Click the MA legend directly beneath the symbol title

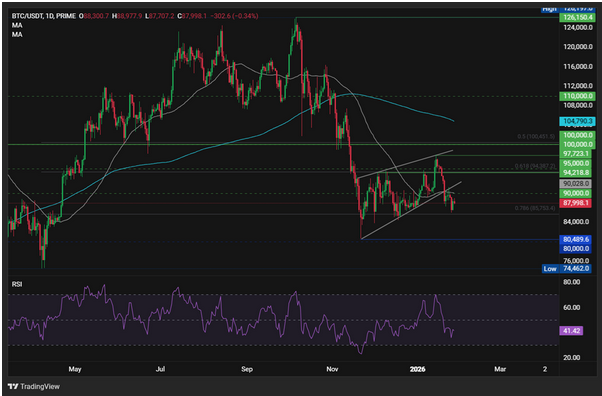(17, 25)
